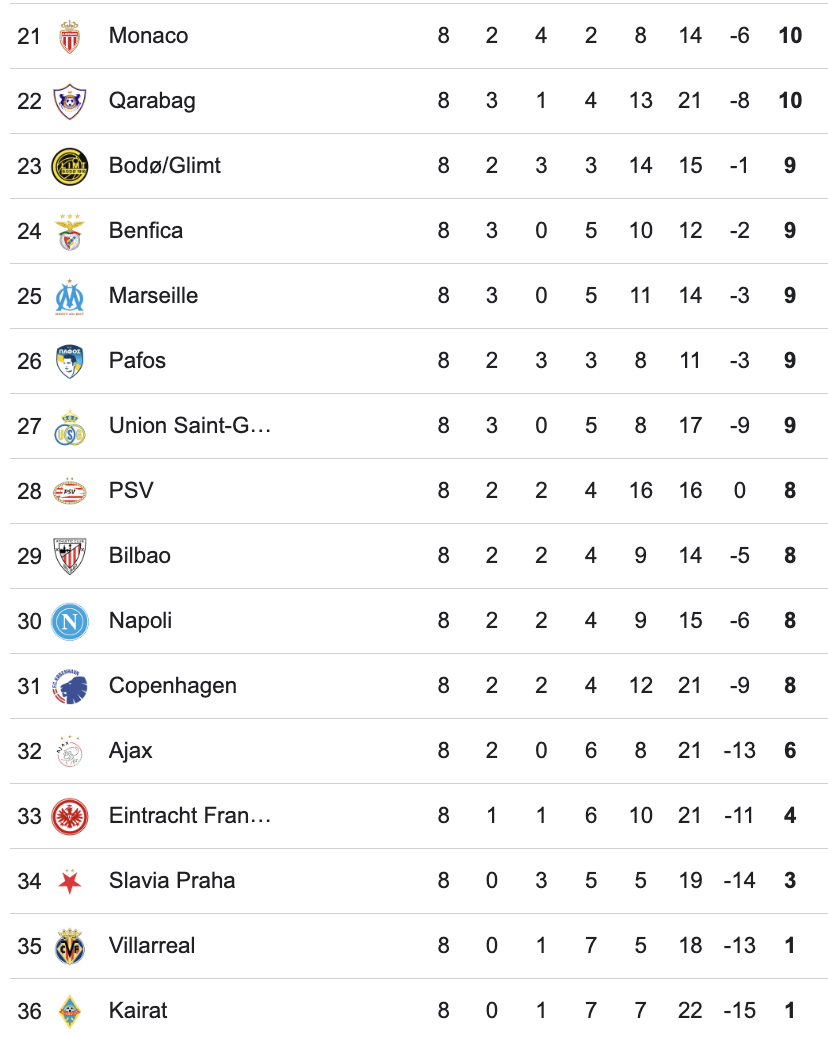This screenshot has width=828, height=1038.
Task: Click the Eintracht Frankfurt eagle logo
Action: 69,816
